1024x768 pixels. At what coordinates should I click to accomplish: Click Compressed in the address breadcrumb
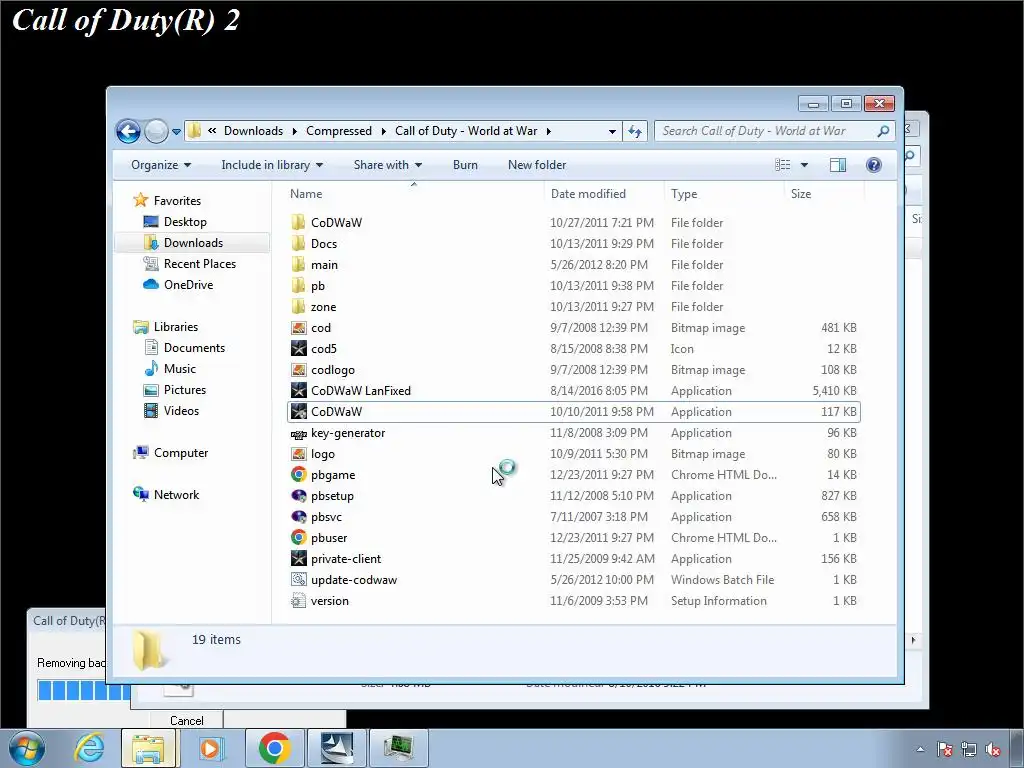[x=338, y=131]
